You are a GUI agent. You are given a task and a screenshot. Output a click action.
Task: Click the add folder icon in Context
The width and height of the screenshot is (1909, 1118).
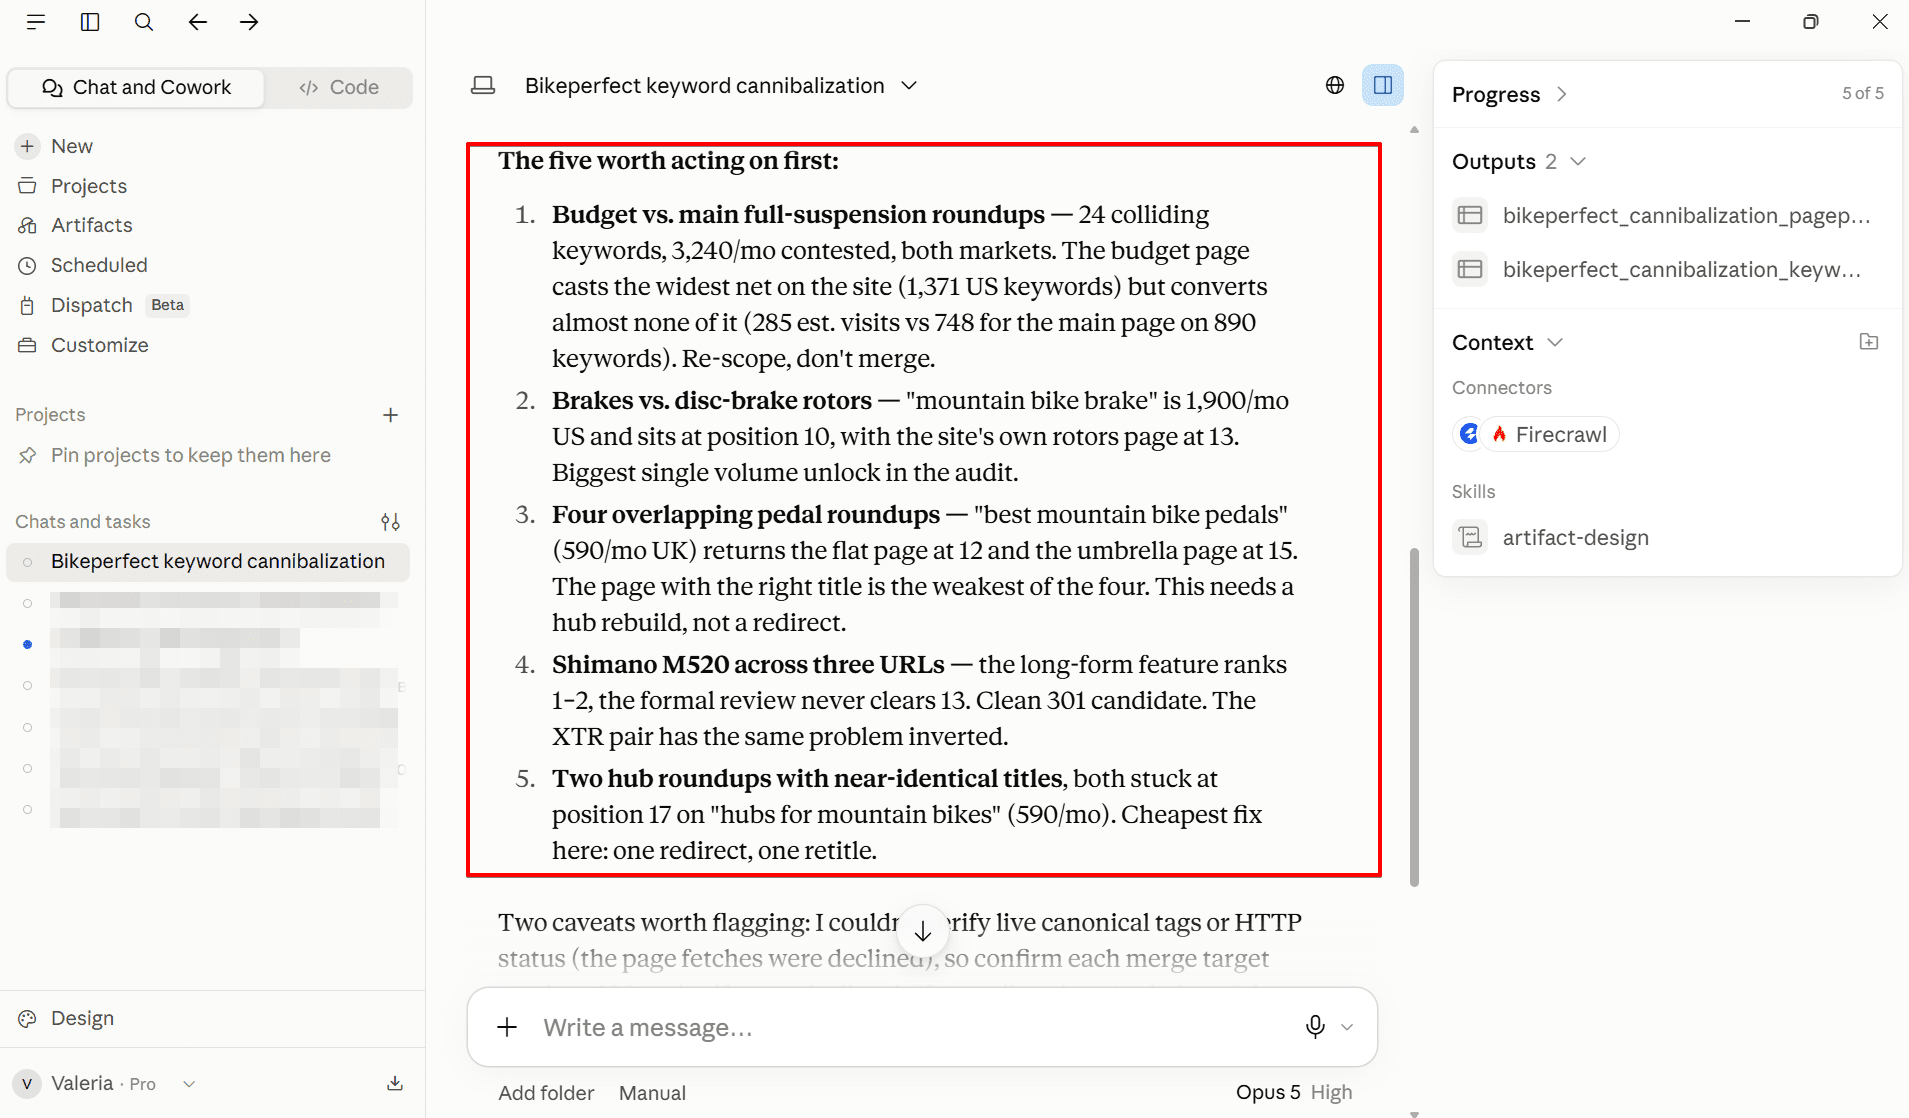click(x=1869, y=342)
